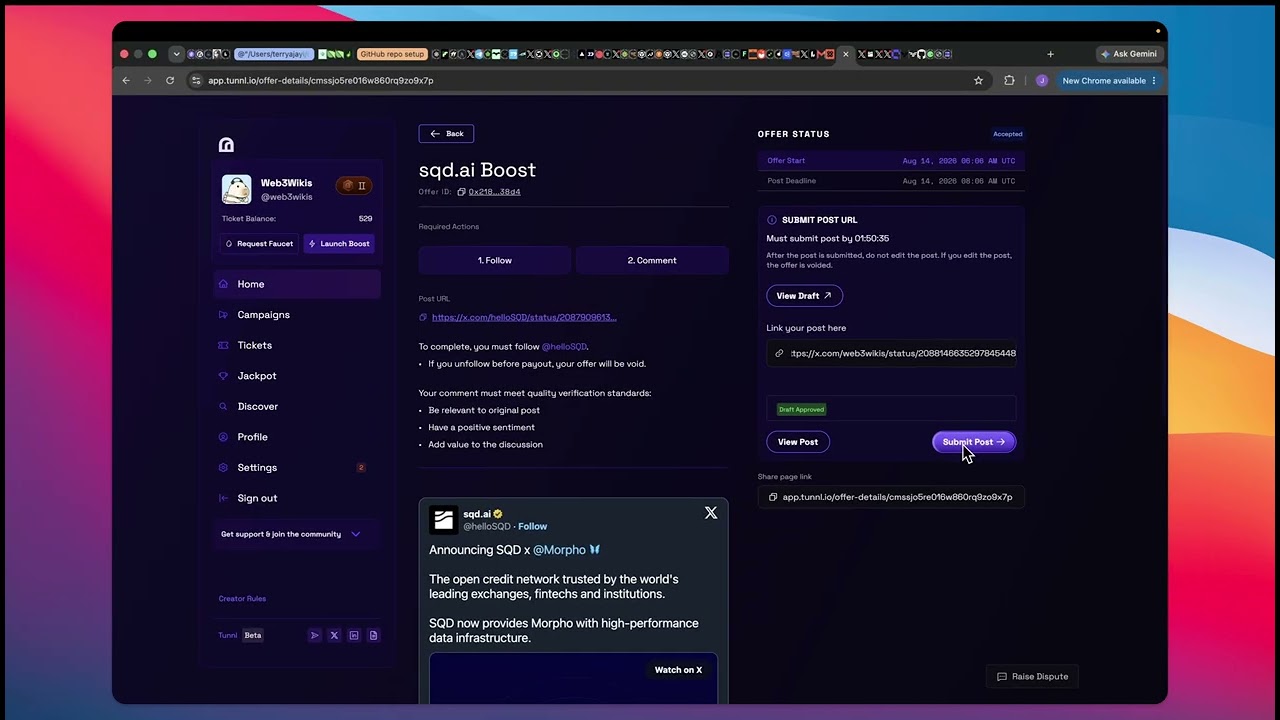Open Discover in the sidebar
The width and height of the screenshot is (1280, 720).
point(297,406)
